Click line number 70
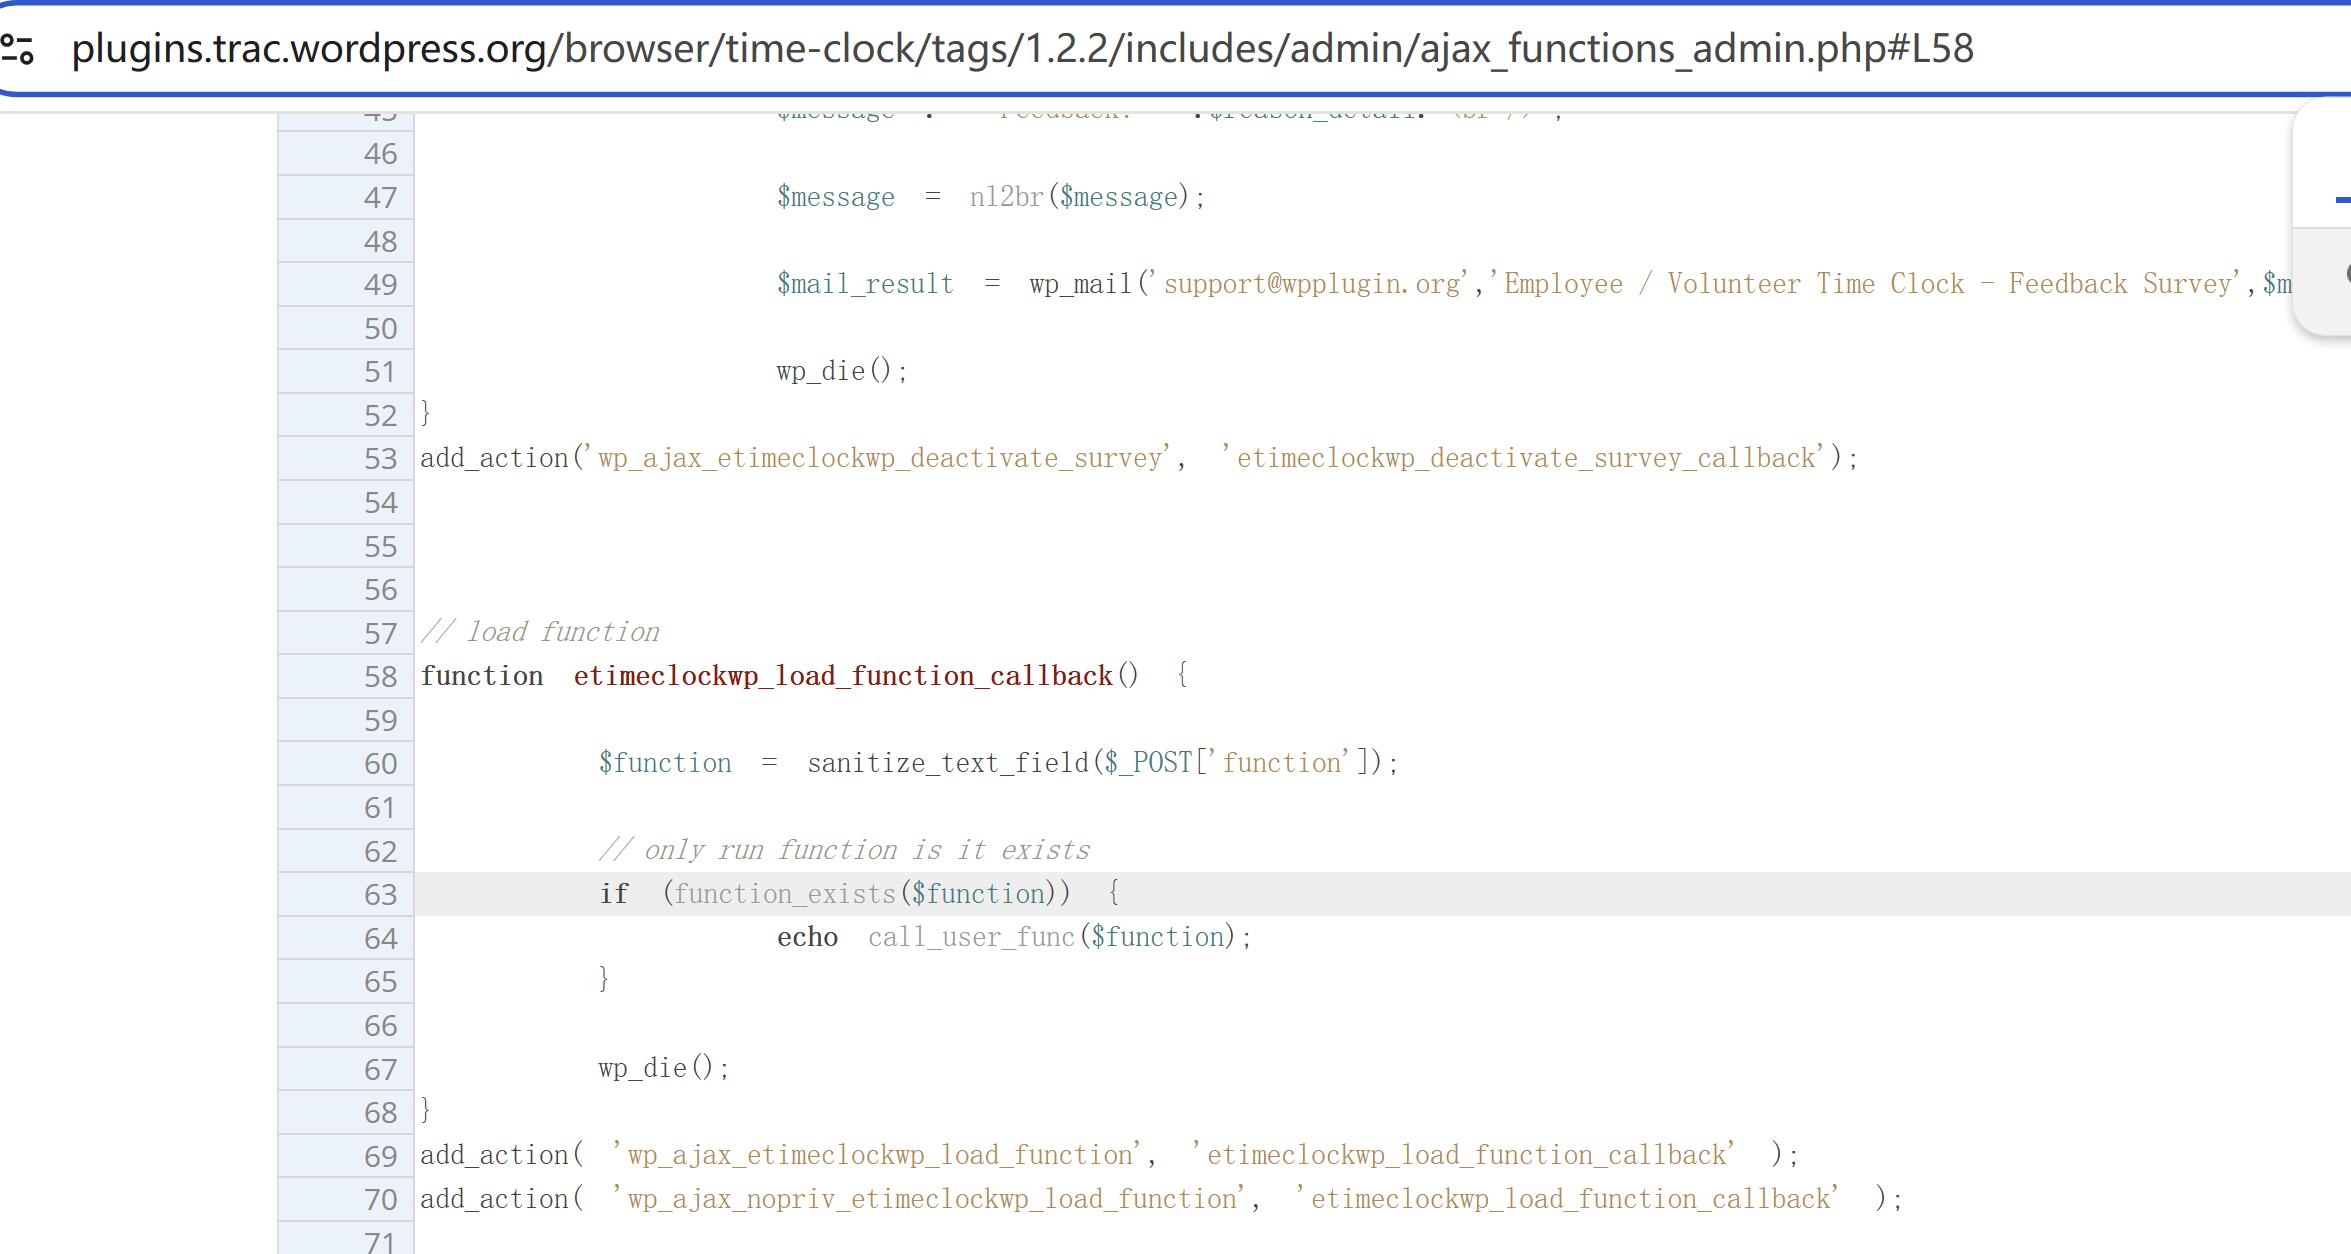The height and width of the screenshot is (1254, 2351). pos(380,1200)
